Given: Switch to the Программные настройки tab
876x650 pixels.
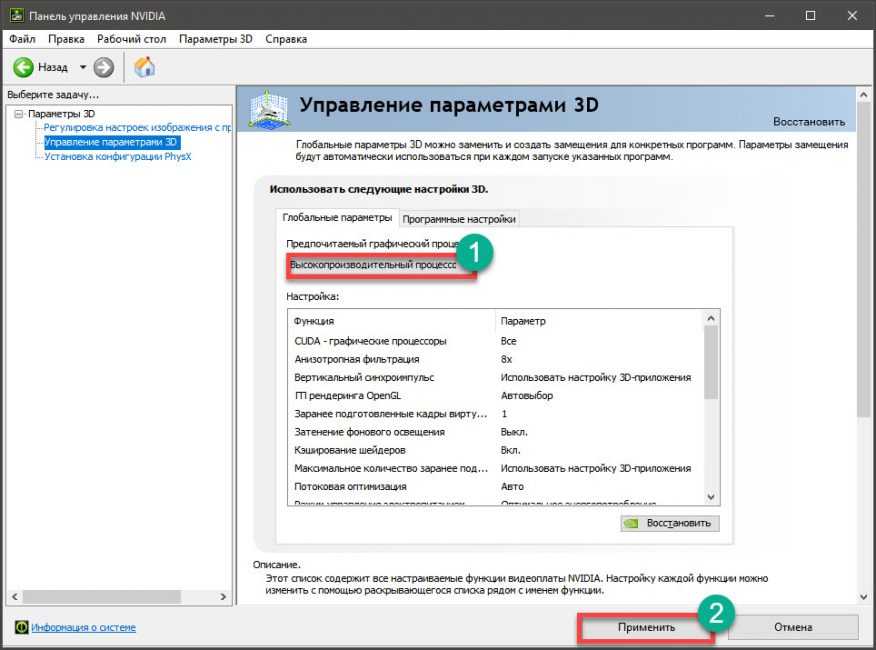Looking at the screenshot, I should tap(459, 219).
